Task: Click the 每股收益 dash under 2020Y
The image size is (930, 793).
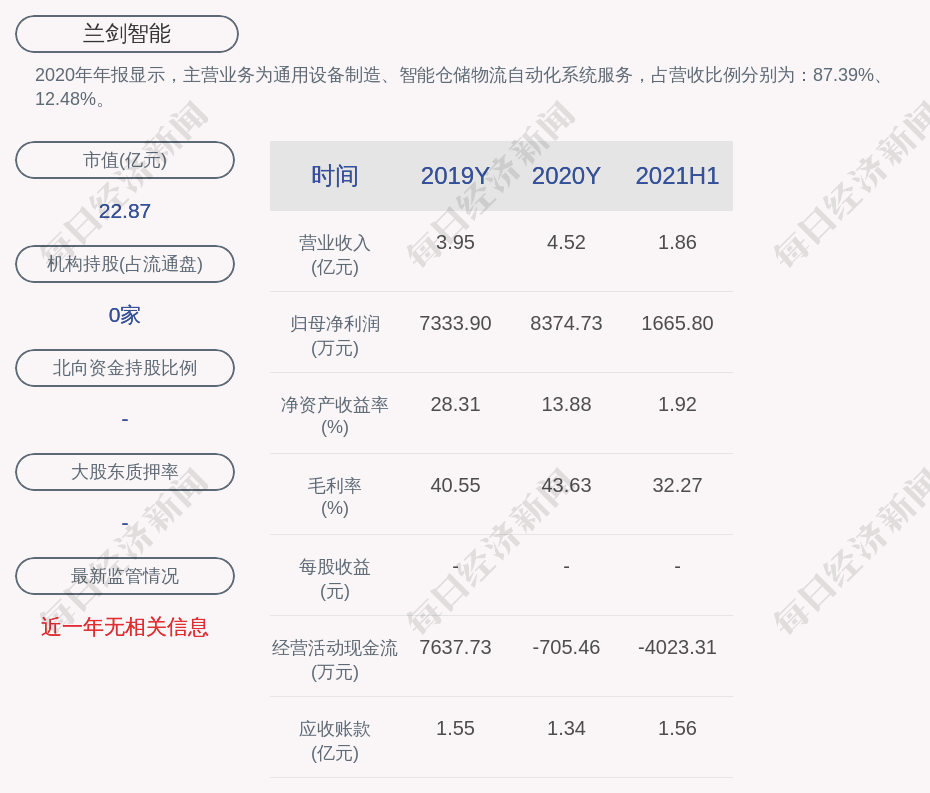Action: pyautogui.click(x=566, y=566)
